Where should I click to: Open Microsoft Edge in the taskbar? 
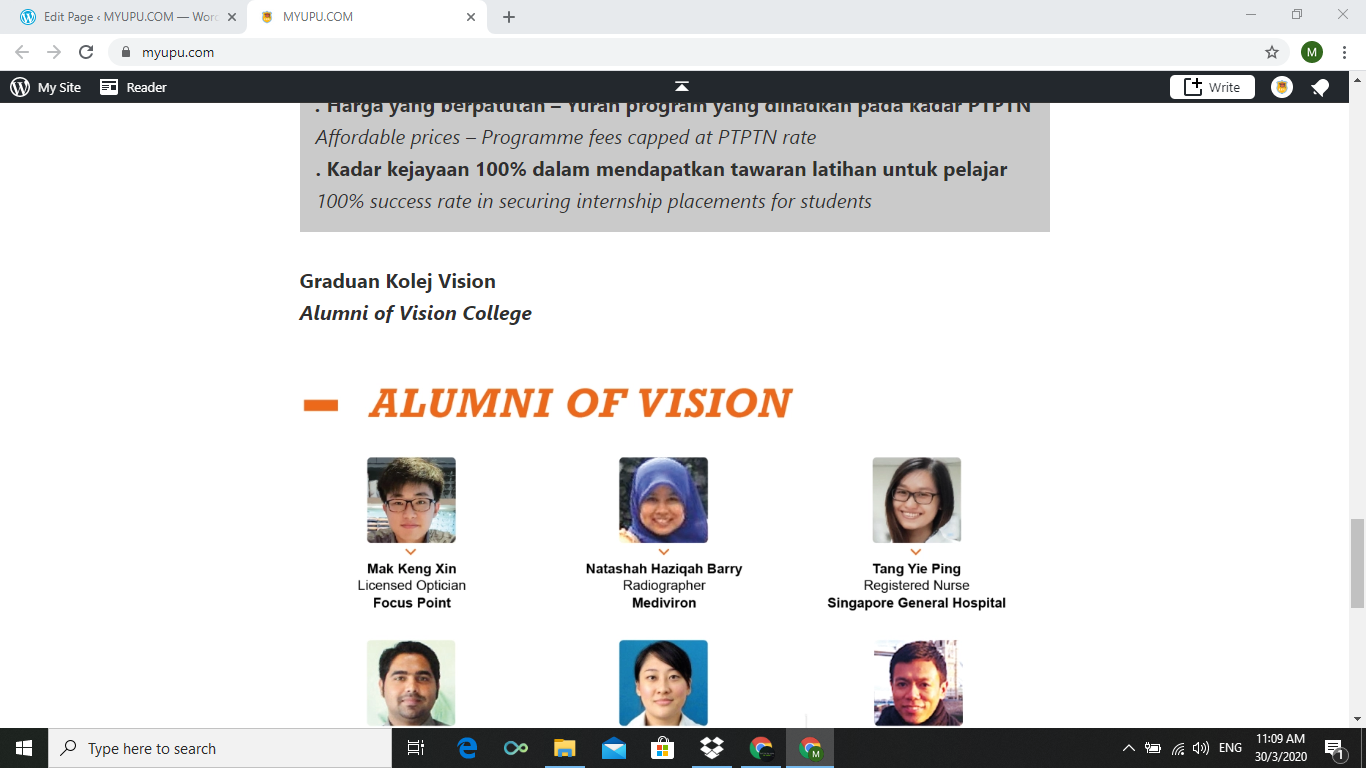(467, 748)
